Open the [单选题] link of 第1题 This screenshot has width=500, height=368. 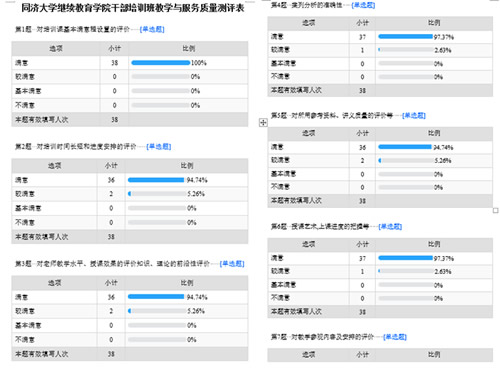[152, 29]
